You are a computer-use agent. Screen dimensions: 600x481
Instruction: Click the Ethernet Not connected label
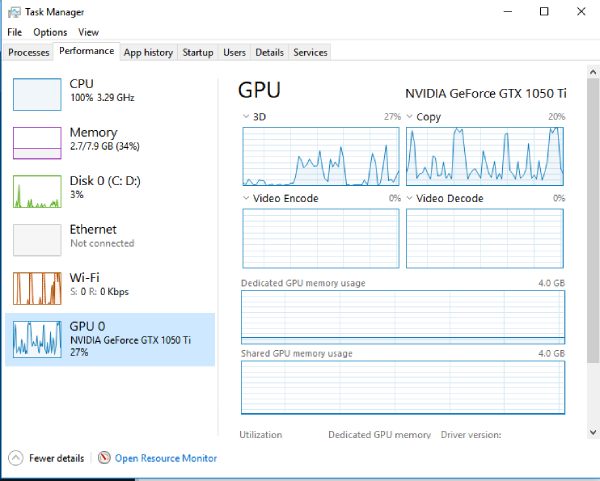(102, 236)
